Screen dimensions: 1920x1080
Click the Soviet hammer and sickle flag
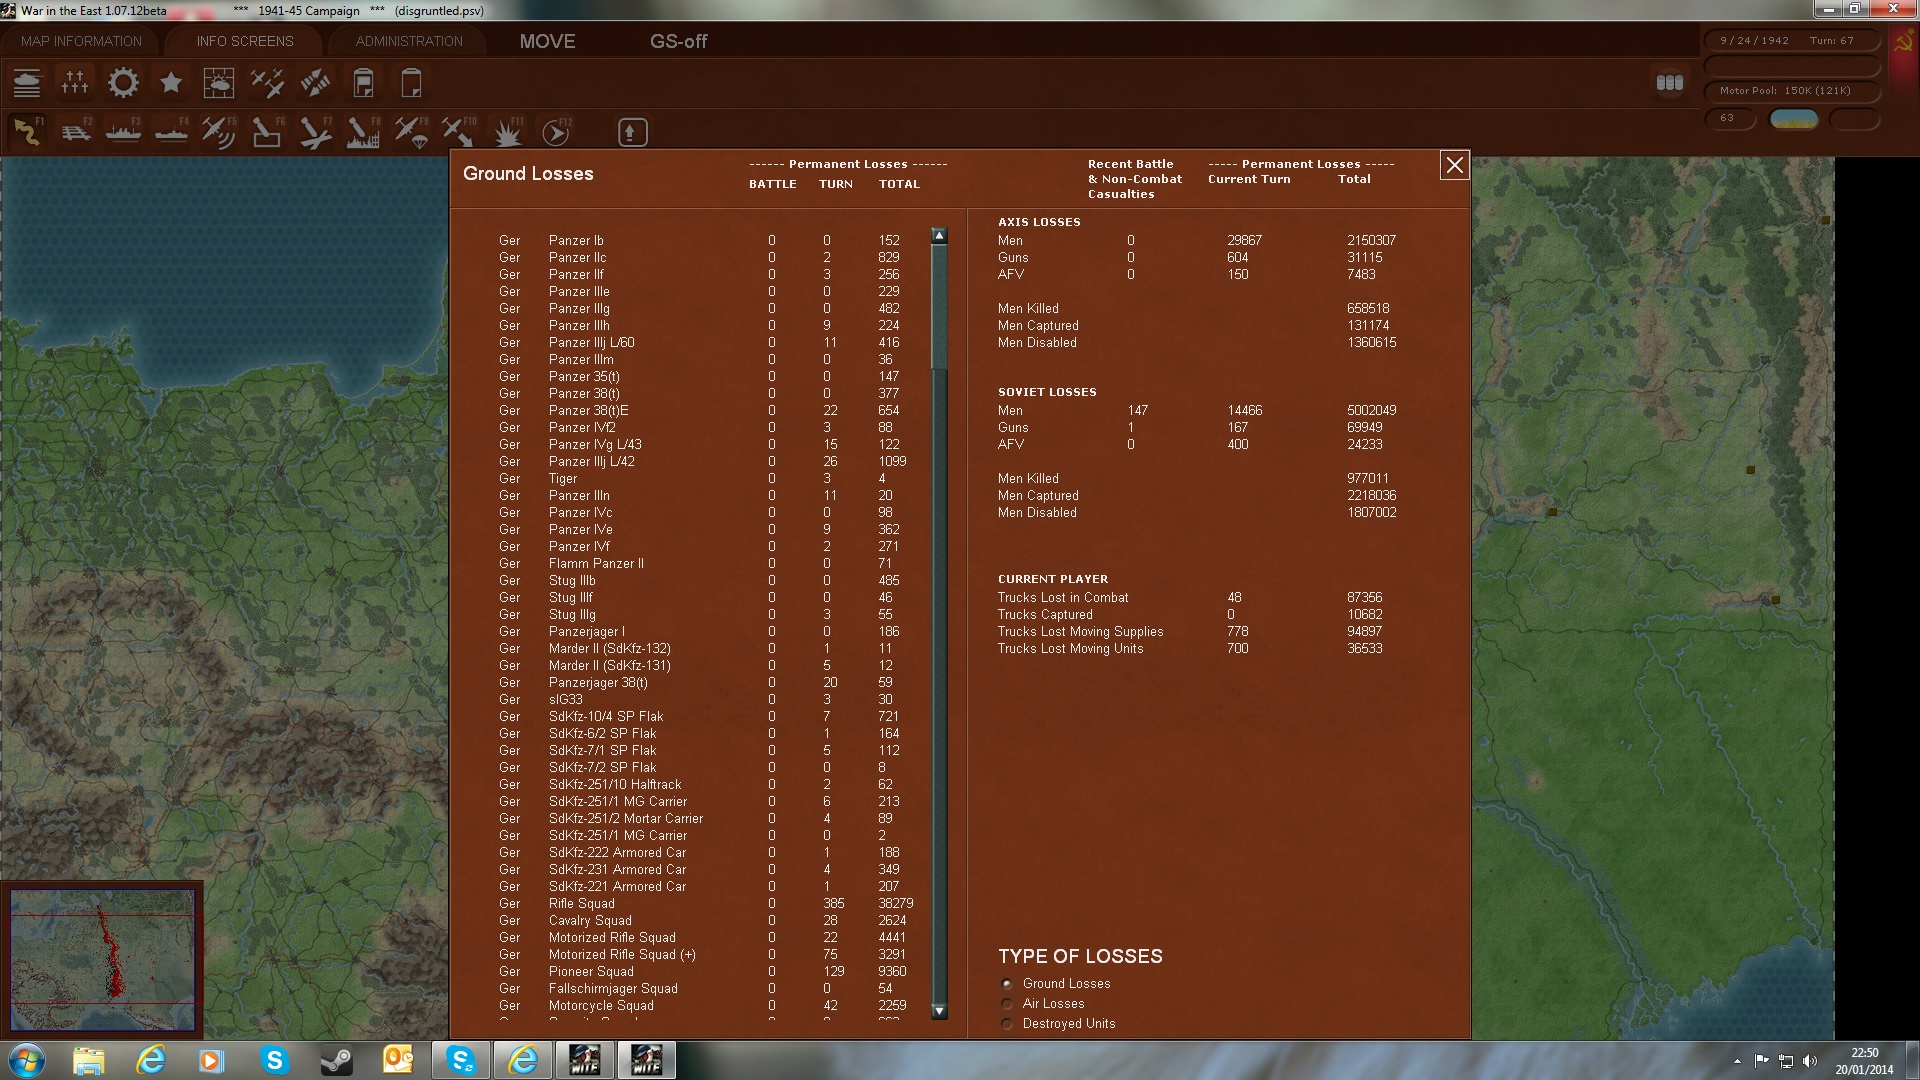coord(1901,43)
